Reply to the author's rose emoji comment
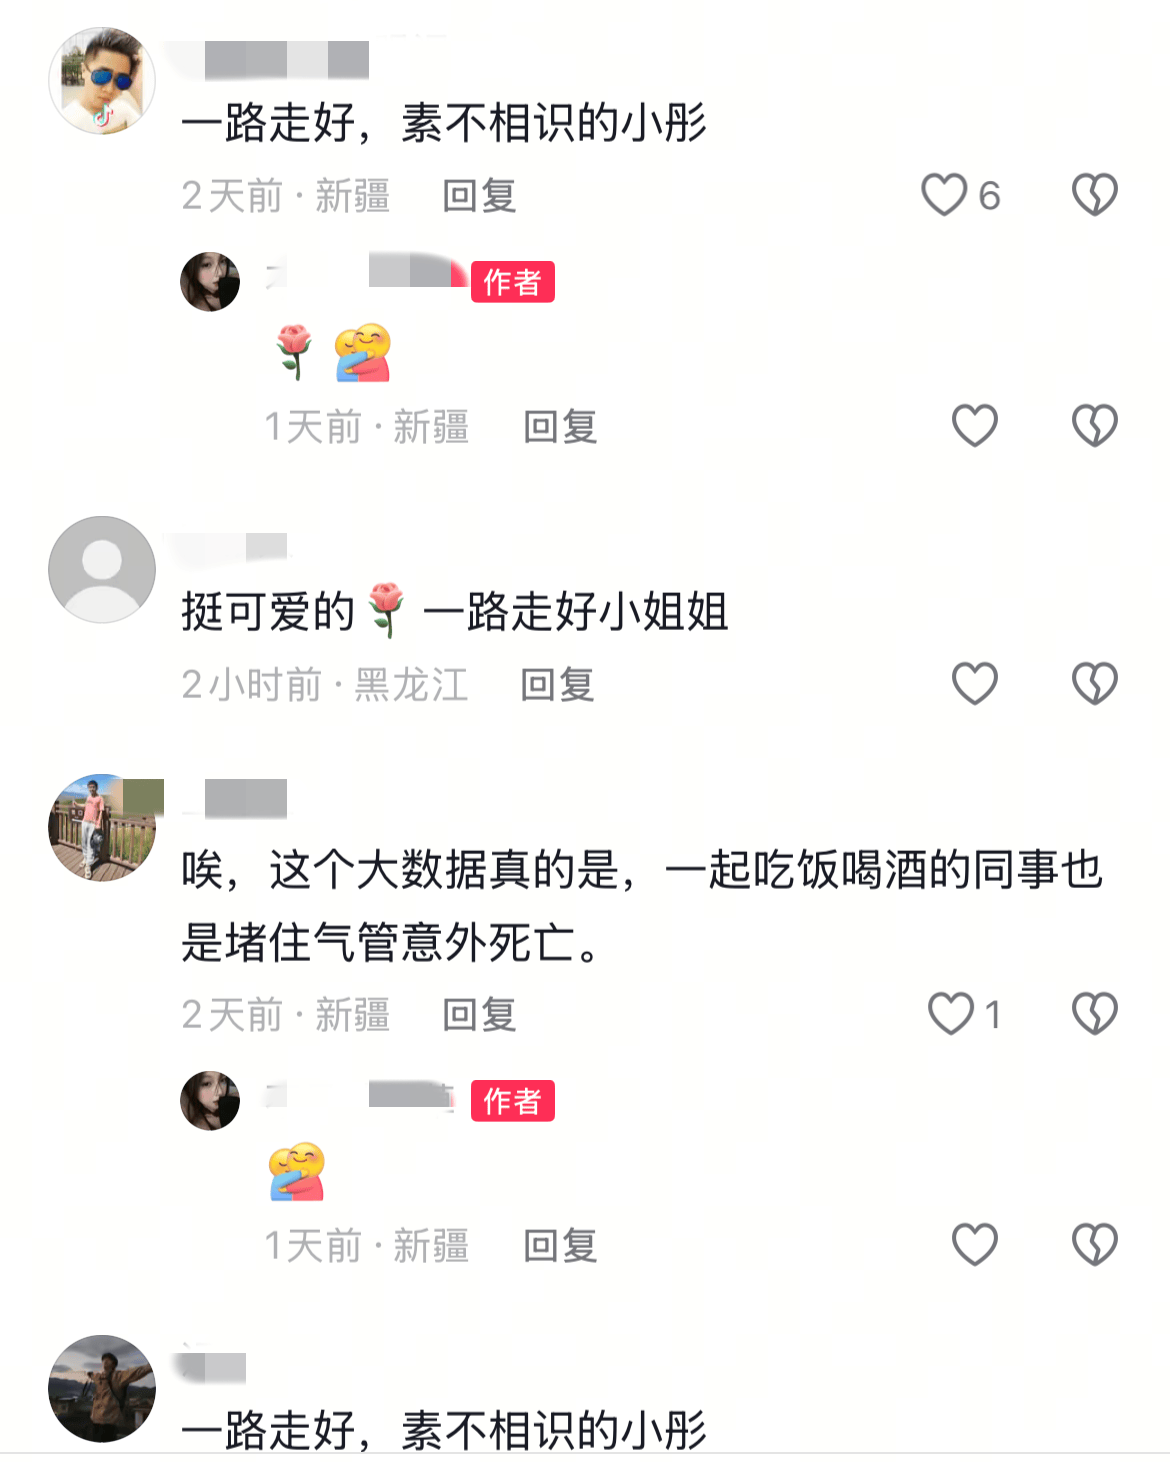 pyautogui.click(x=560, y=427)
